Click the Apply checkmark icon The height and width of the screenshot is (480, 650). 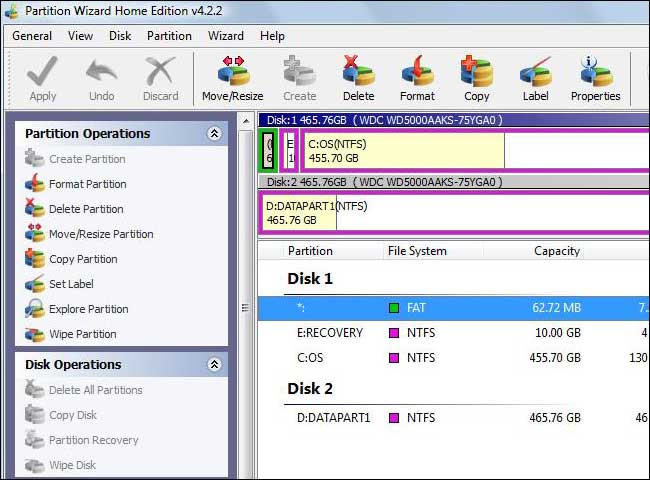tap(43, 72)
